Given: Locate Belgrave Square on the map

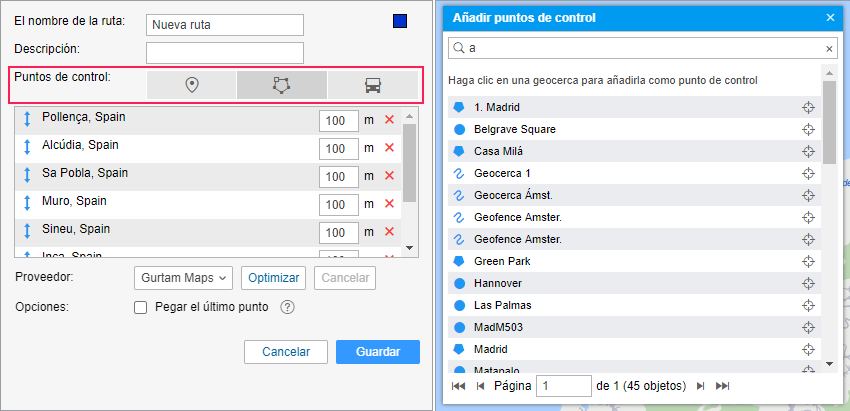Looking at the screenshot, I should pyautogui.click(x=808, y=130).
